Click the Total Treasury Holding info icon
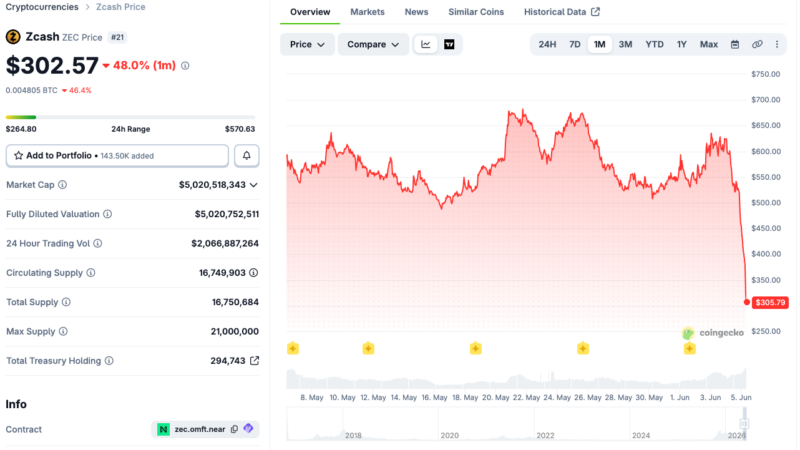This screenshot has width=800, height=450. click(109, 361)
